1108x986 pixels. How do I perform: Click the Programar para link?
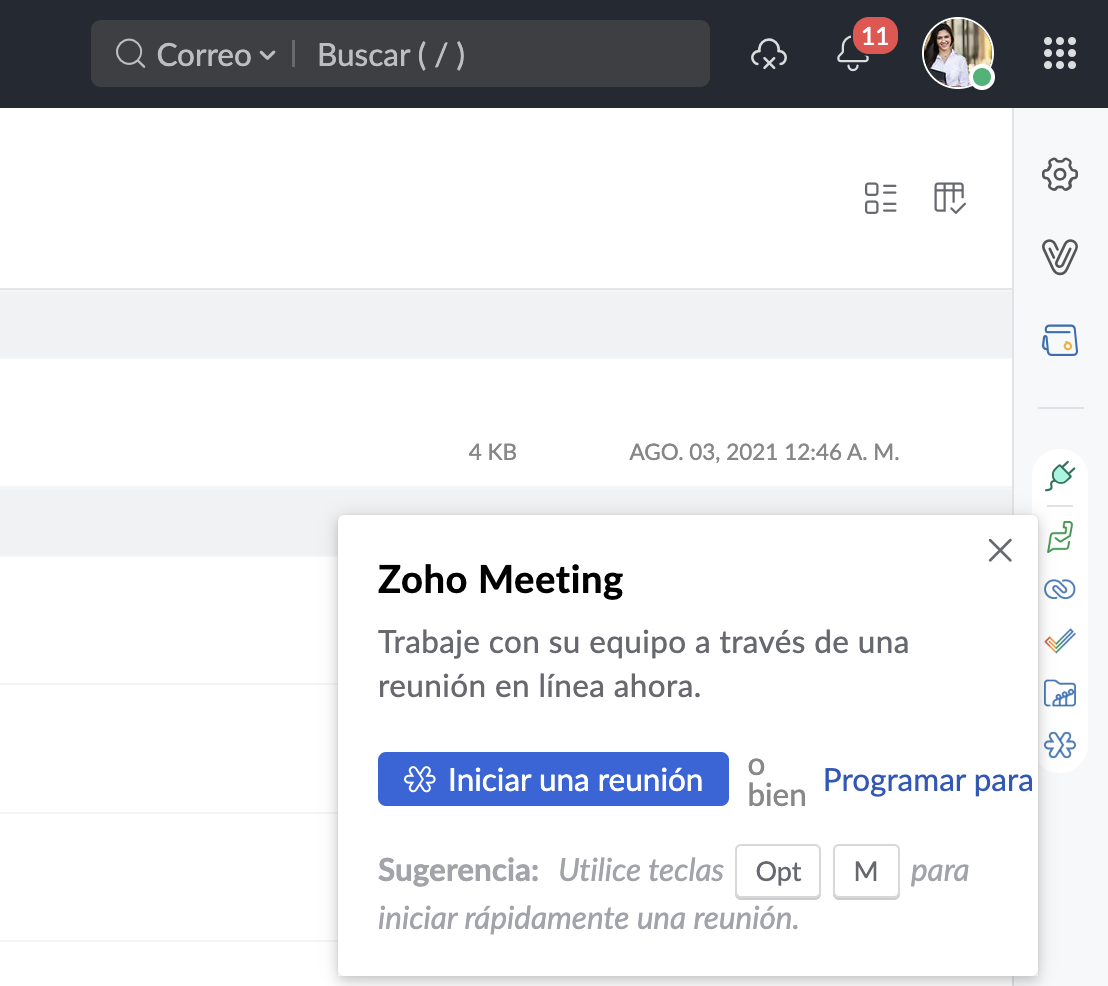tap(928, 780)
